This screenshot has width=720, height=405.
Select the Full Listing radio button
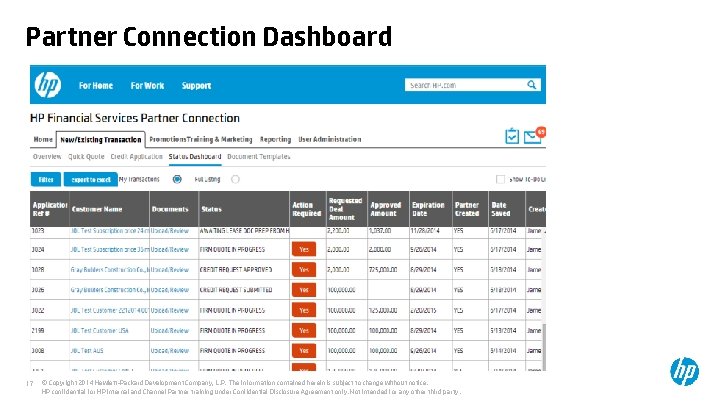(x=235, y=179)
